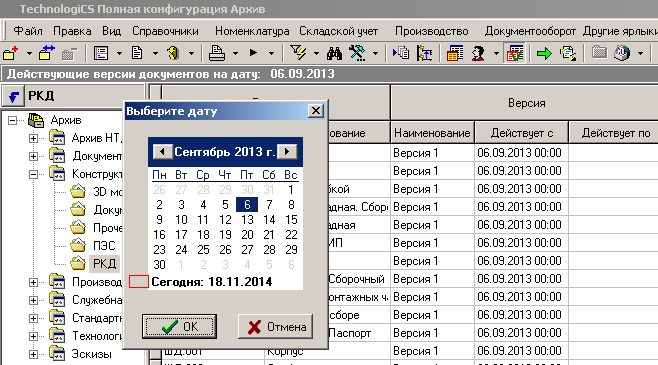Click the Отмена cancel button

coord(275,326)
